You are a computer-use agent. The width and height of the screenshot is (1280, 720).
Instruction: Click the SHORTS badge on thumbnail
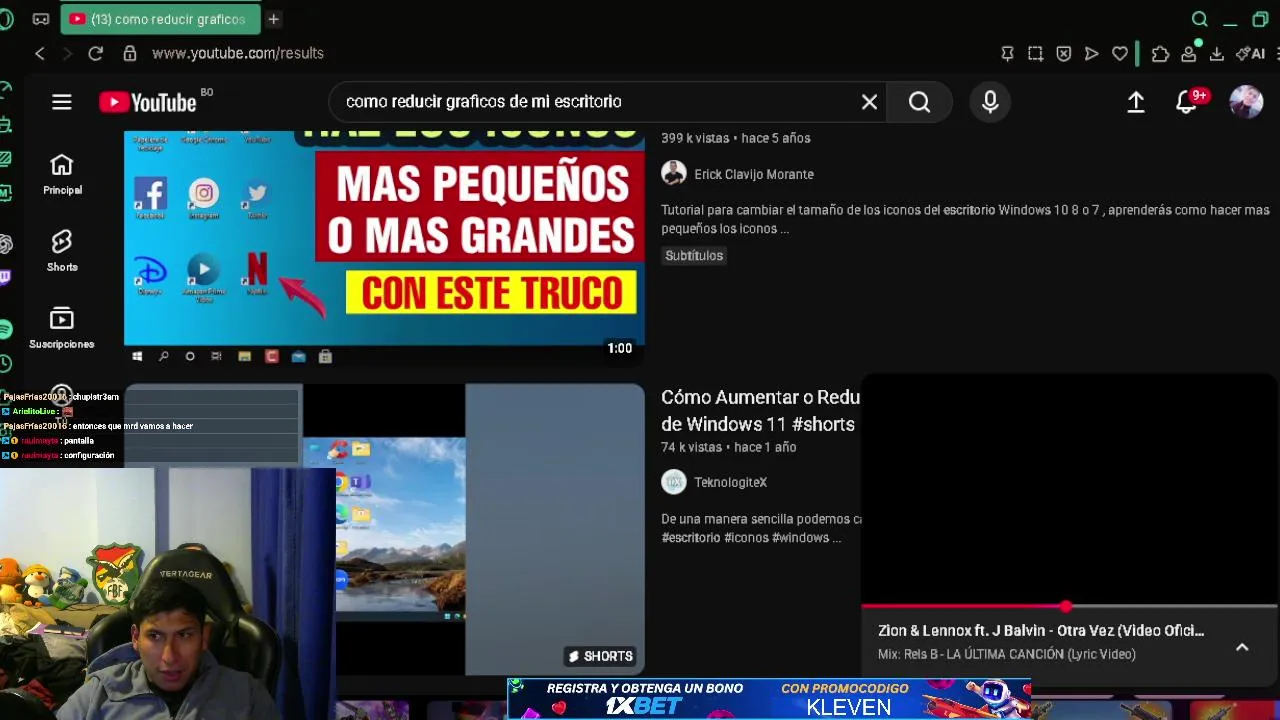pyautogui.click(x=601, y=656)
